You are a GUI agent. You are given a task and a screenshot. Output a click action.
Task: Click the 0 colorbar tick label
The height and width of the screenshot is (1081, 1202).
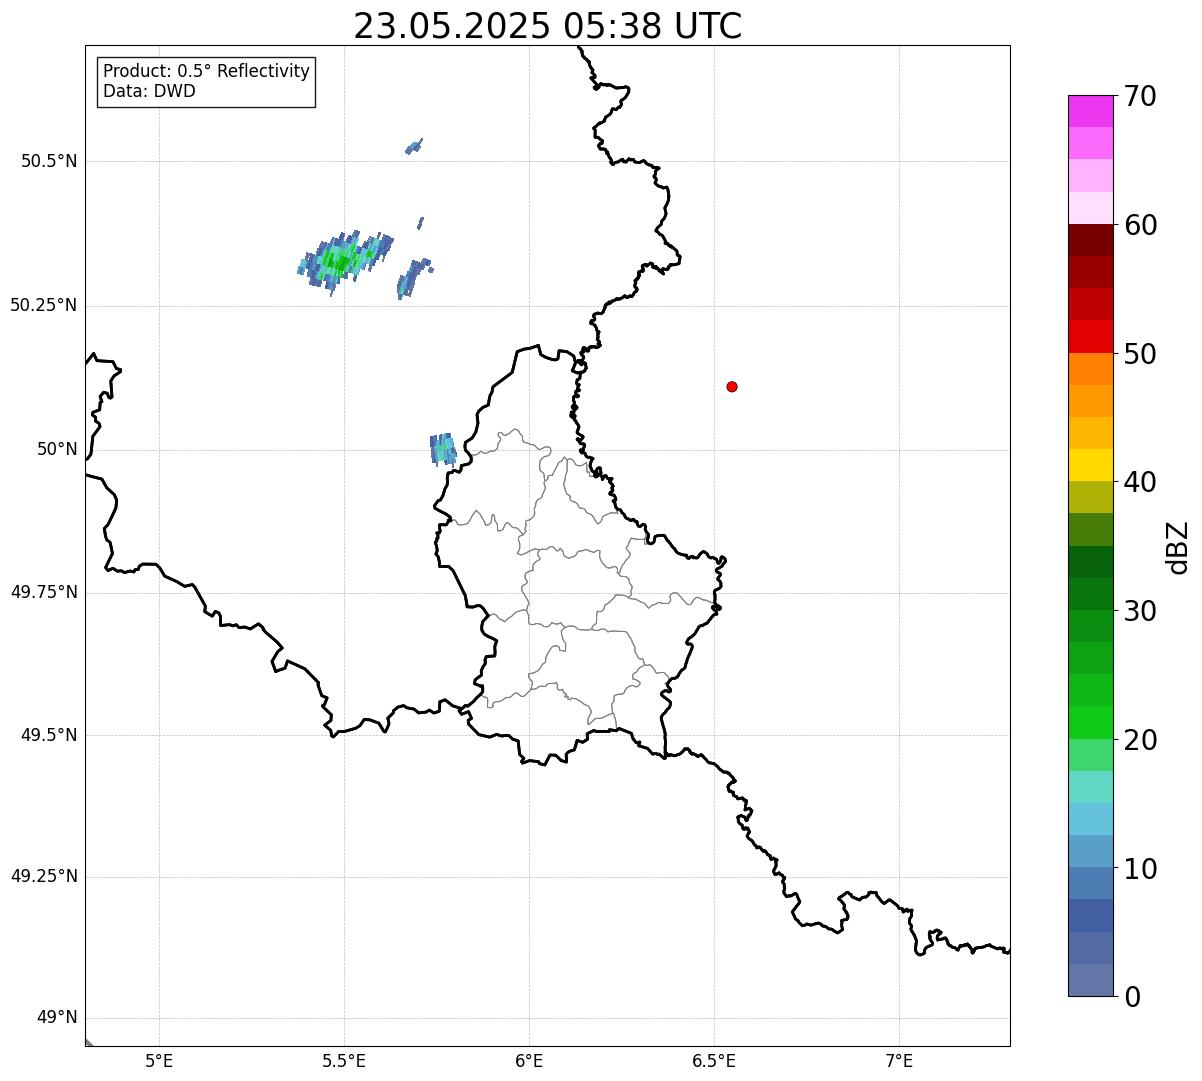coord(1131,997)
